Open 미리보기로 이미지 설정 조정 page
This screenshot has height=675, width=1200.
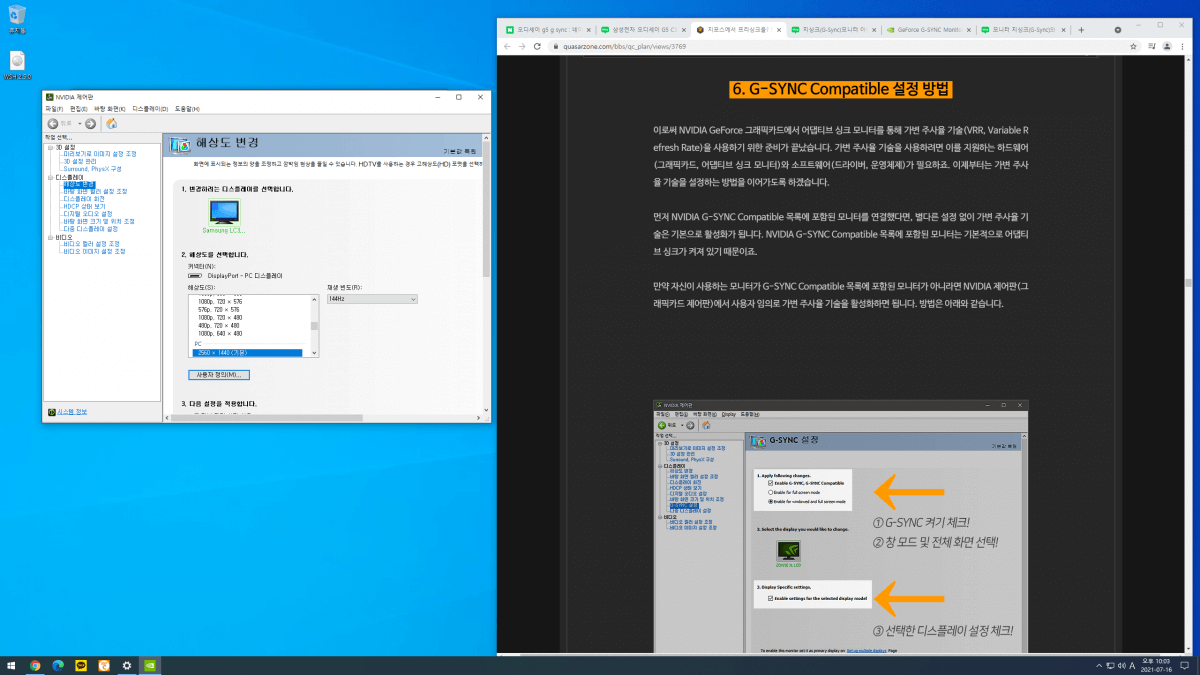pos(100,153)
